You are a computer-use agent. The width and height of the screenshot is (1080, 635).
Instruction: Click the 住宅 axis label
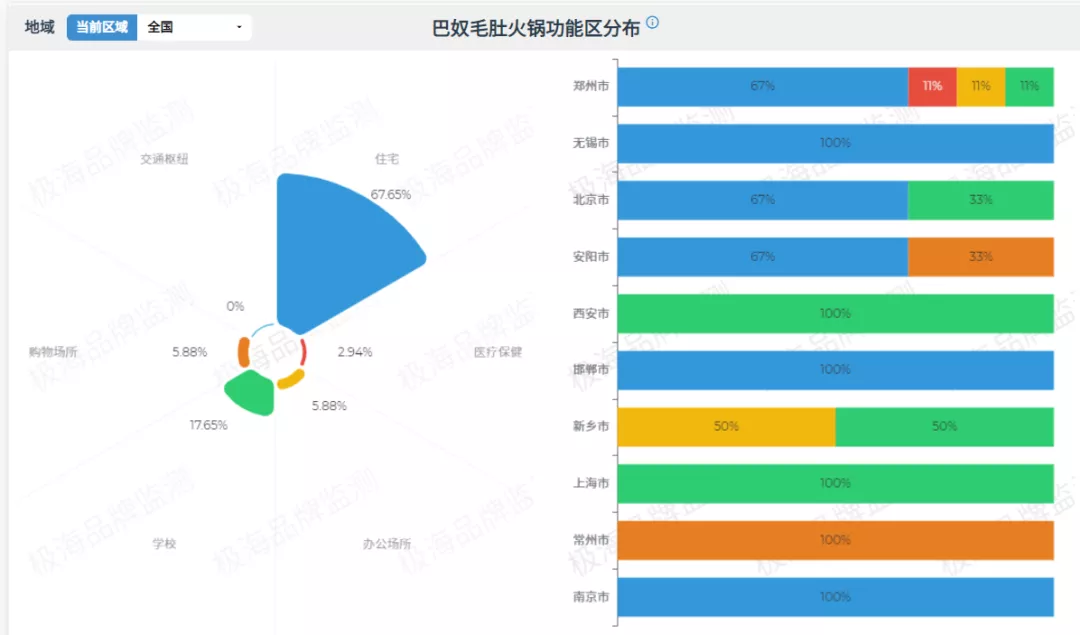(386, 159)
